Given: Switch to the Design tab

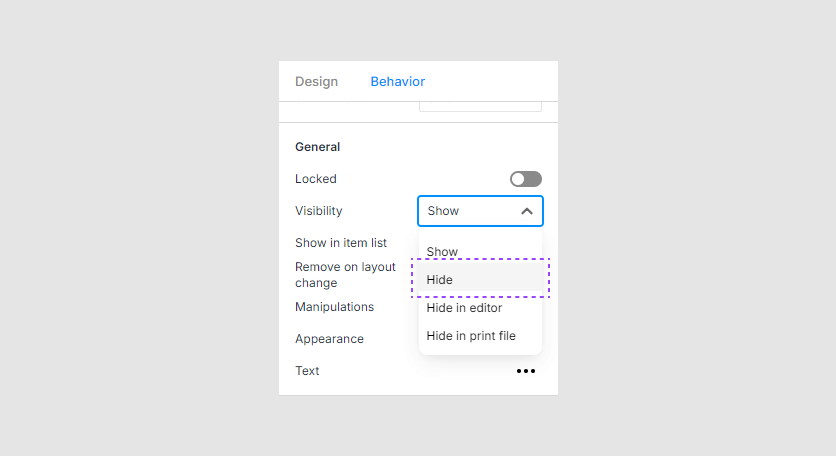Looking at the screenshot, I should point(316,82).
